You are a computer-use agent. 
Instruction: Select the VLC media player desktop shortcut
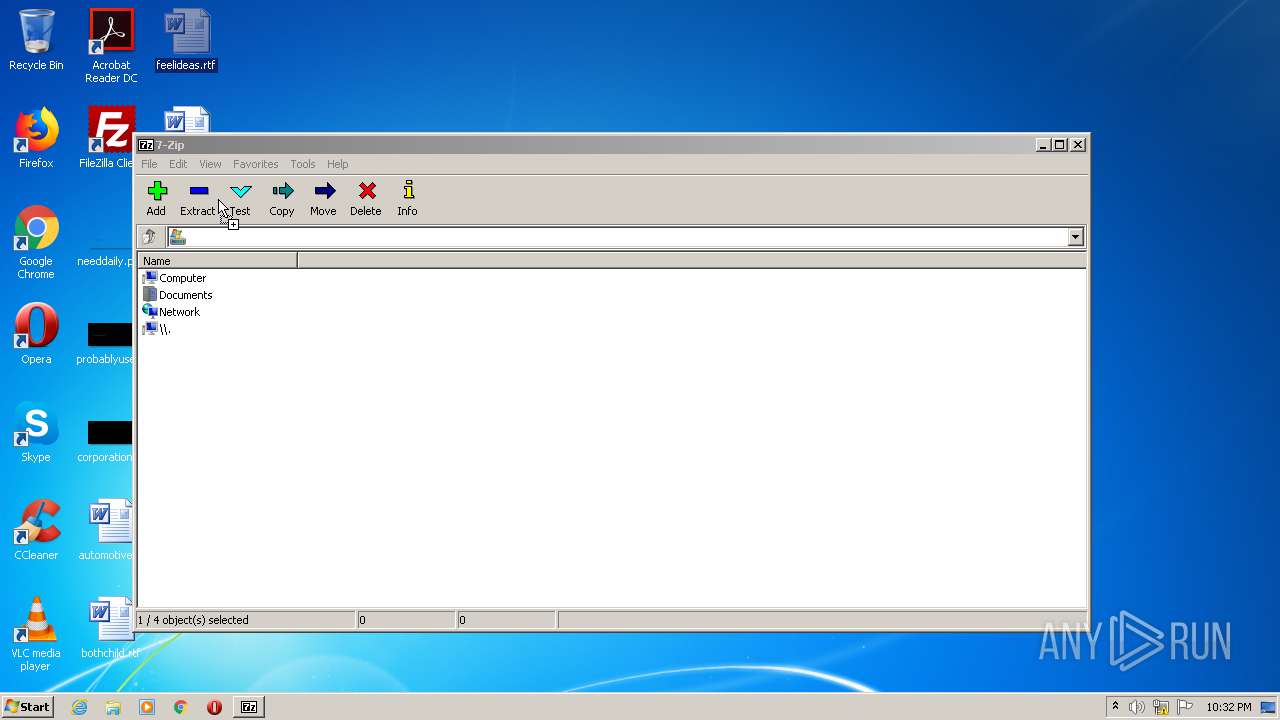36,634
